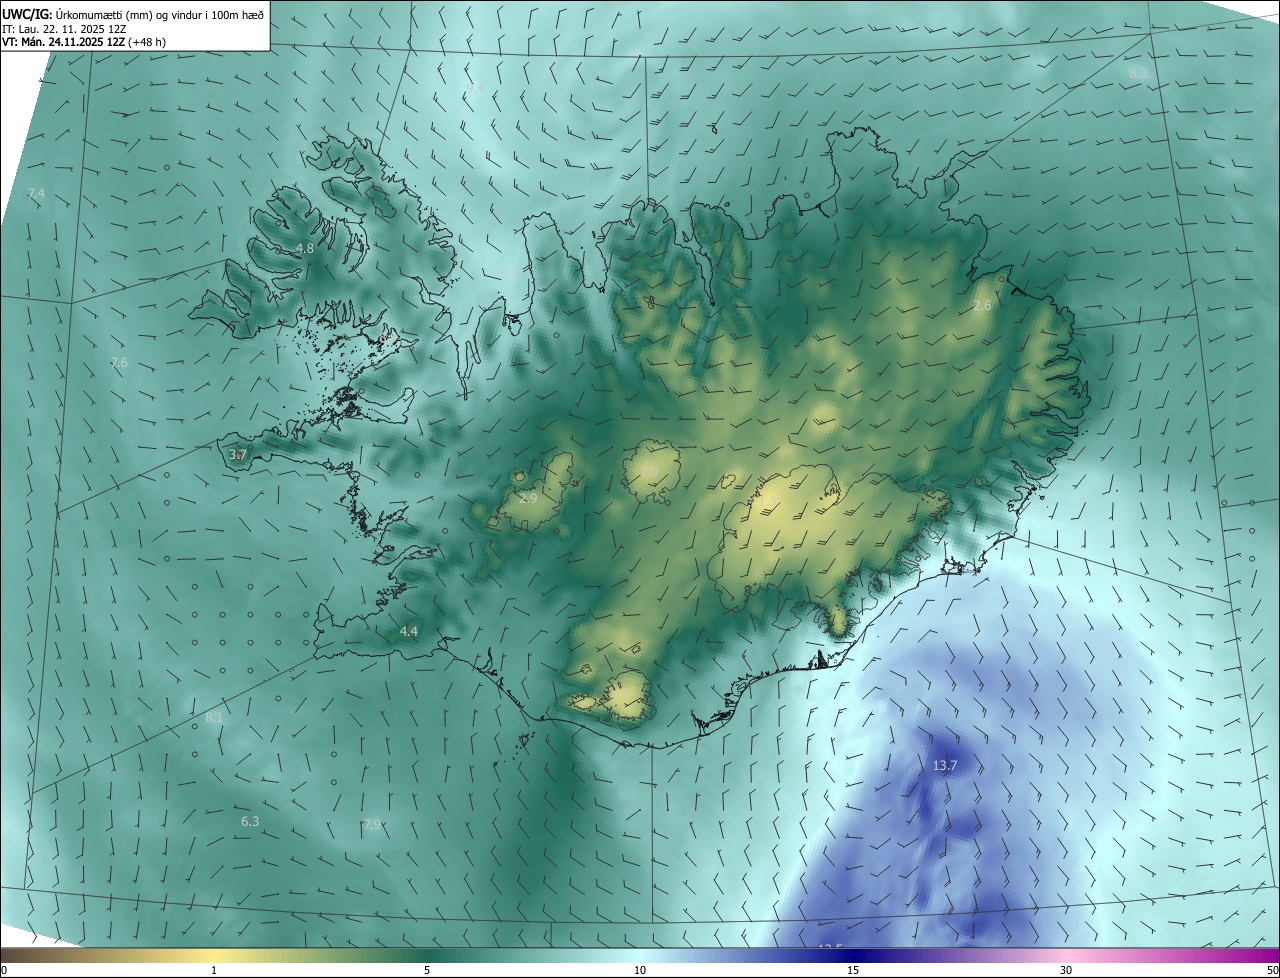Click the 2.0 value on the central glacier

649,471
